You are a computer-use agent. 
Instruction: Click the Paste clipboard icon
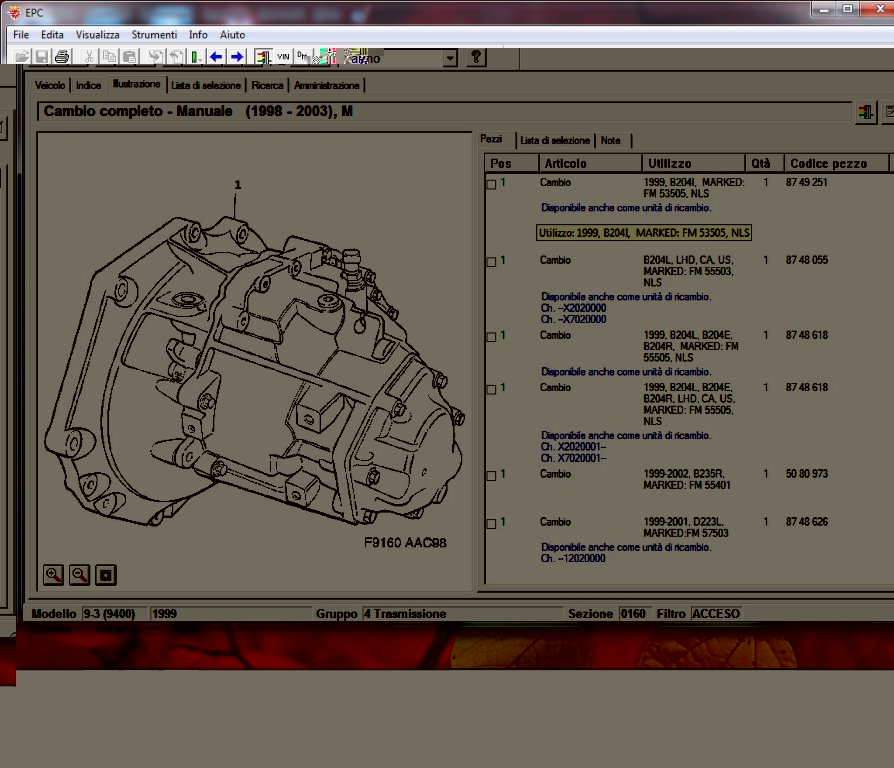pos(129,56)
